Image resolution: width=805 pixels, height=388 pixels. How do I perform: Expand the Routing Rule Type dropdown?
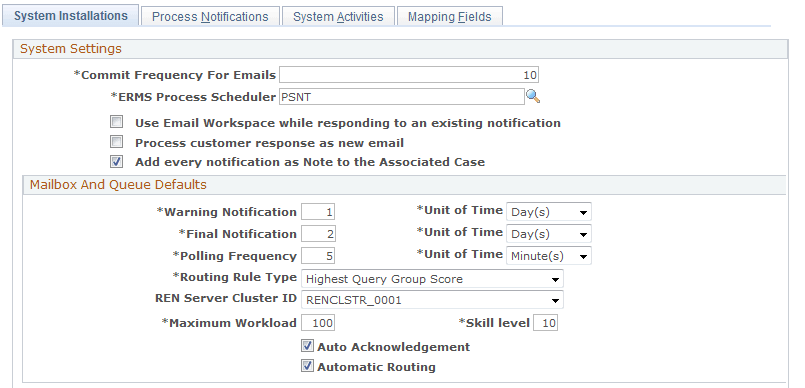coord(432,279)
